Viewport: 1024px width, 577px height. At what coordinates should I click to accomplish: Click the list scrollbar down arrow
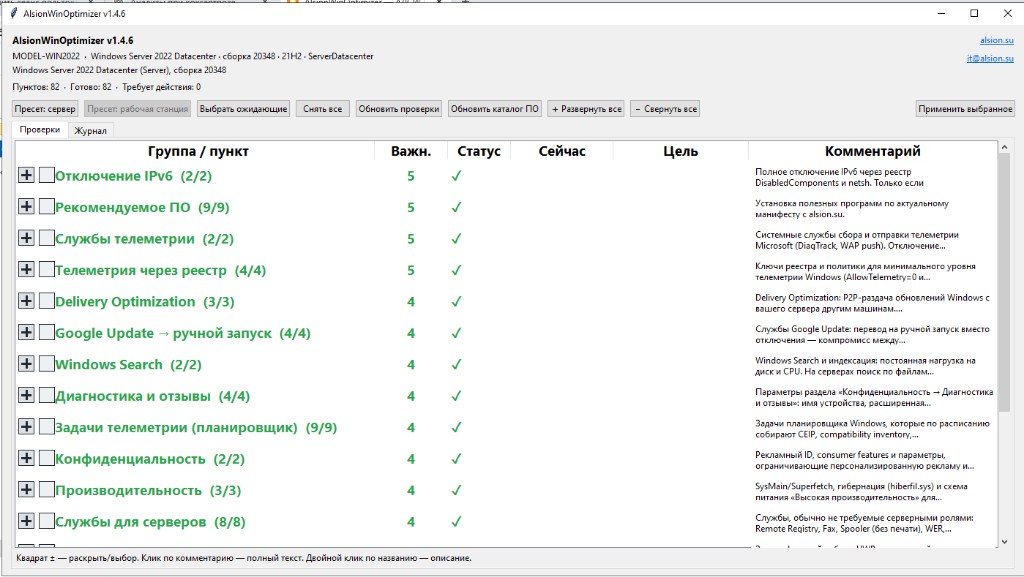(1004, 541)
